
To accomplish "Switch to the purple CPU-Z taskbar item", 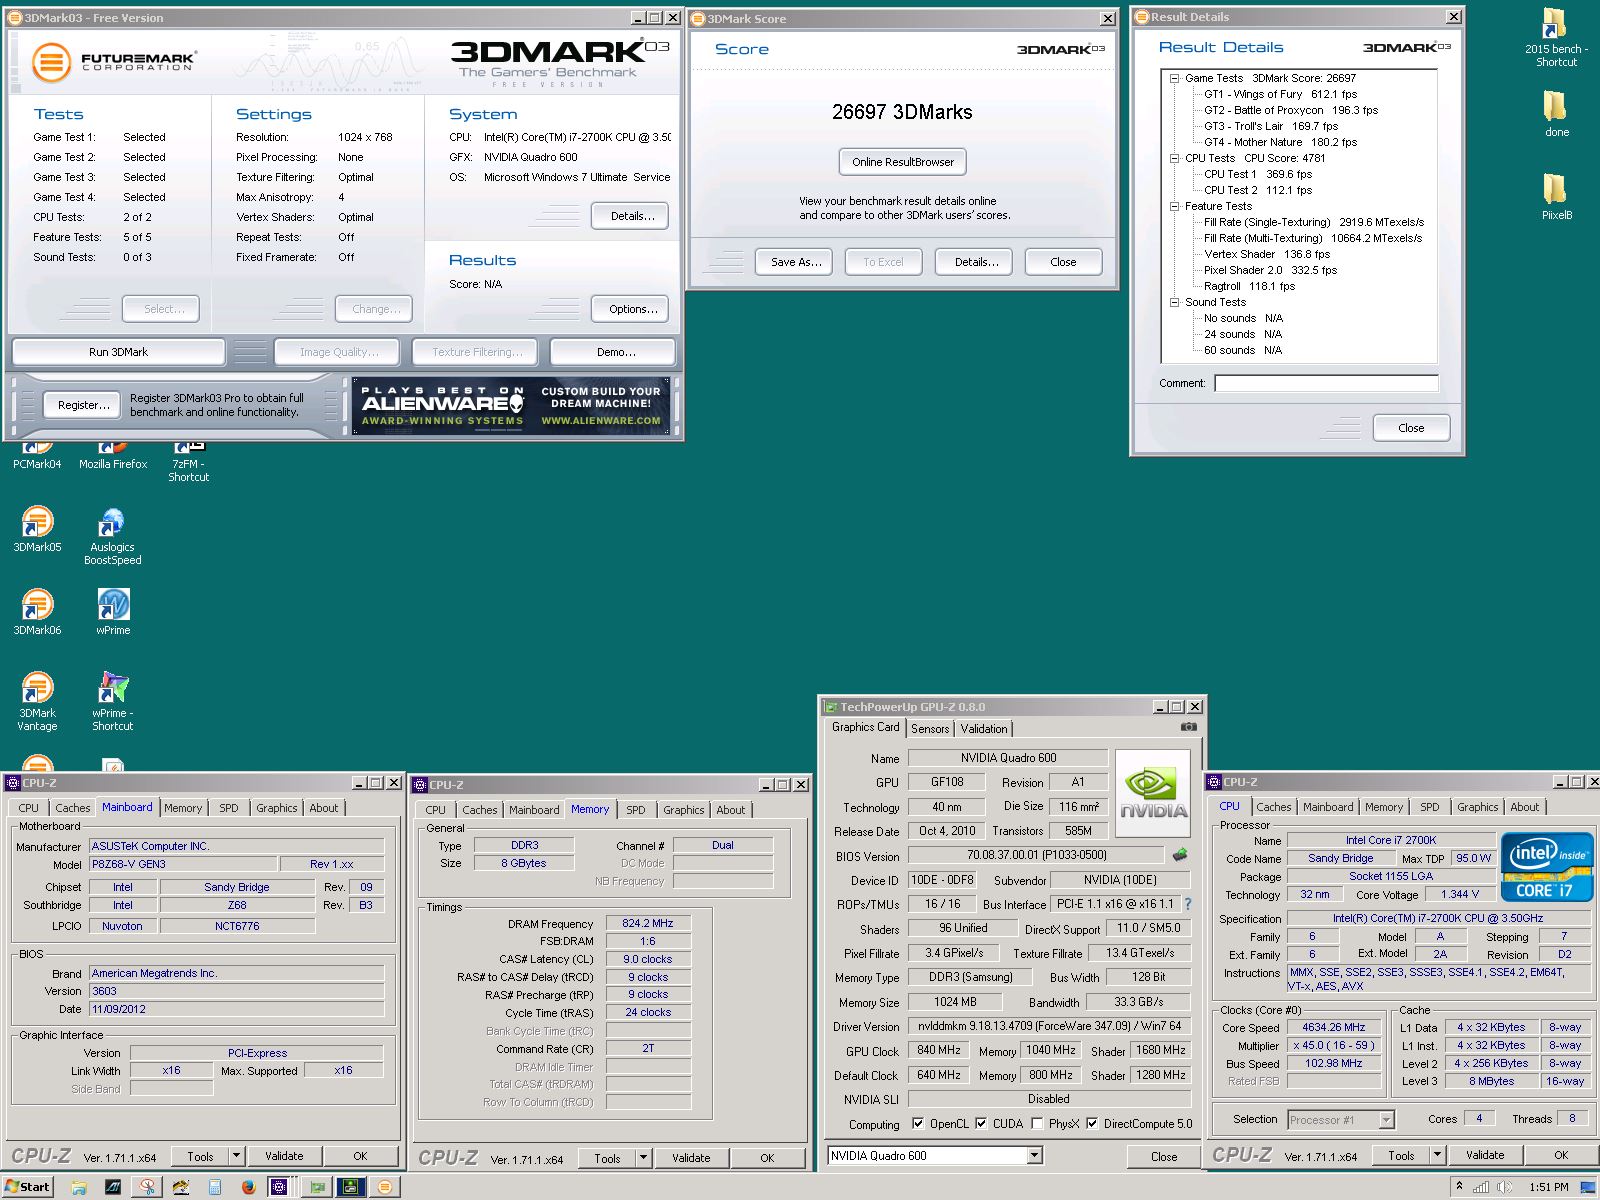I will click(279, 1187).
